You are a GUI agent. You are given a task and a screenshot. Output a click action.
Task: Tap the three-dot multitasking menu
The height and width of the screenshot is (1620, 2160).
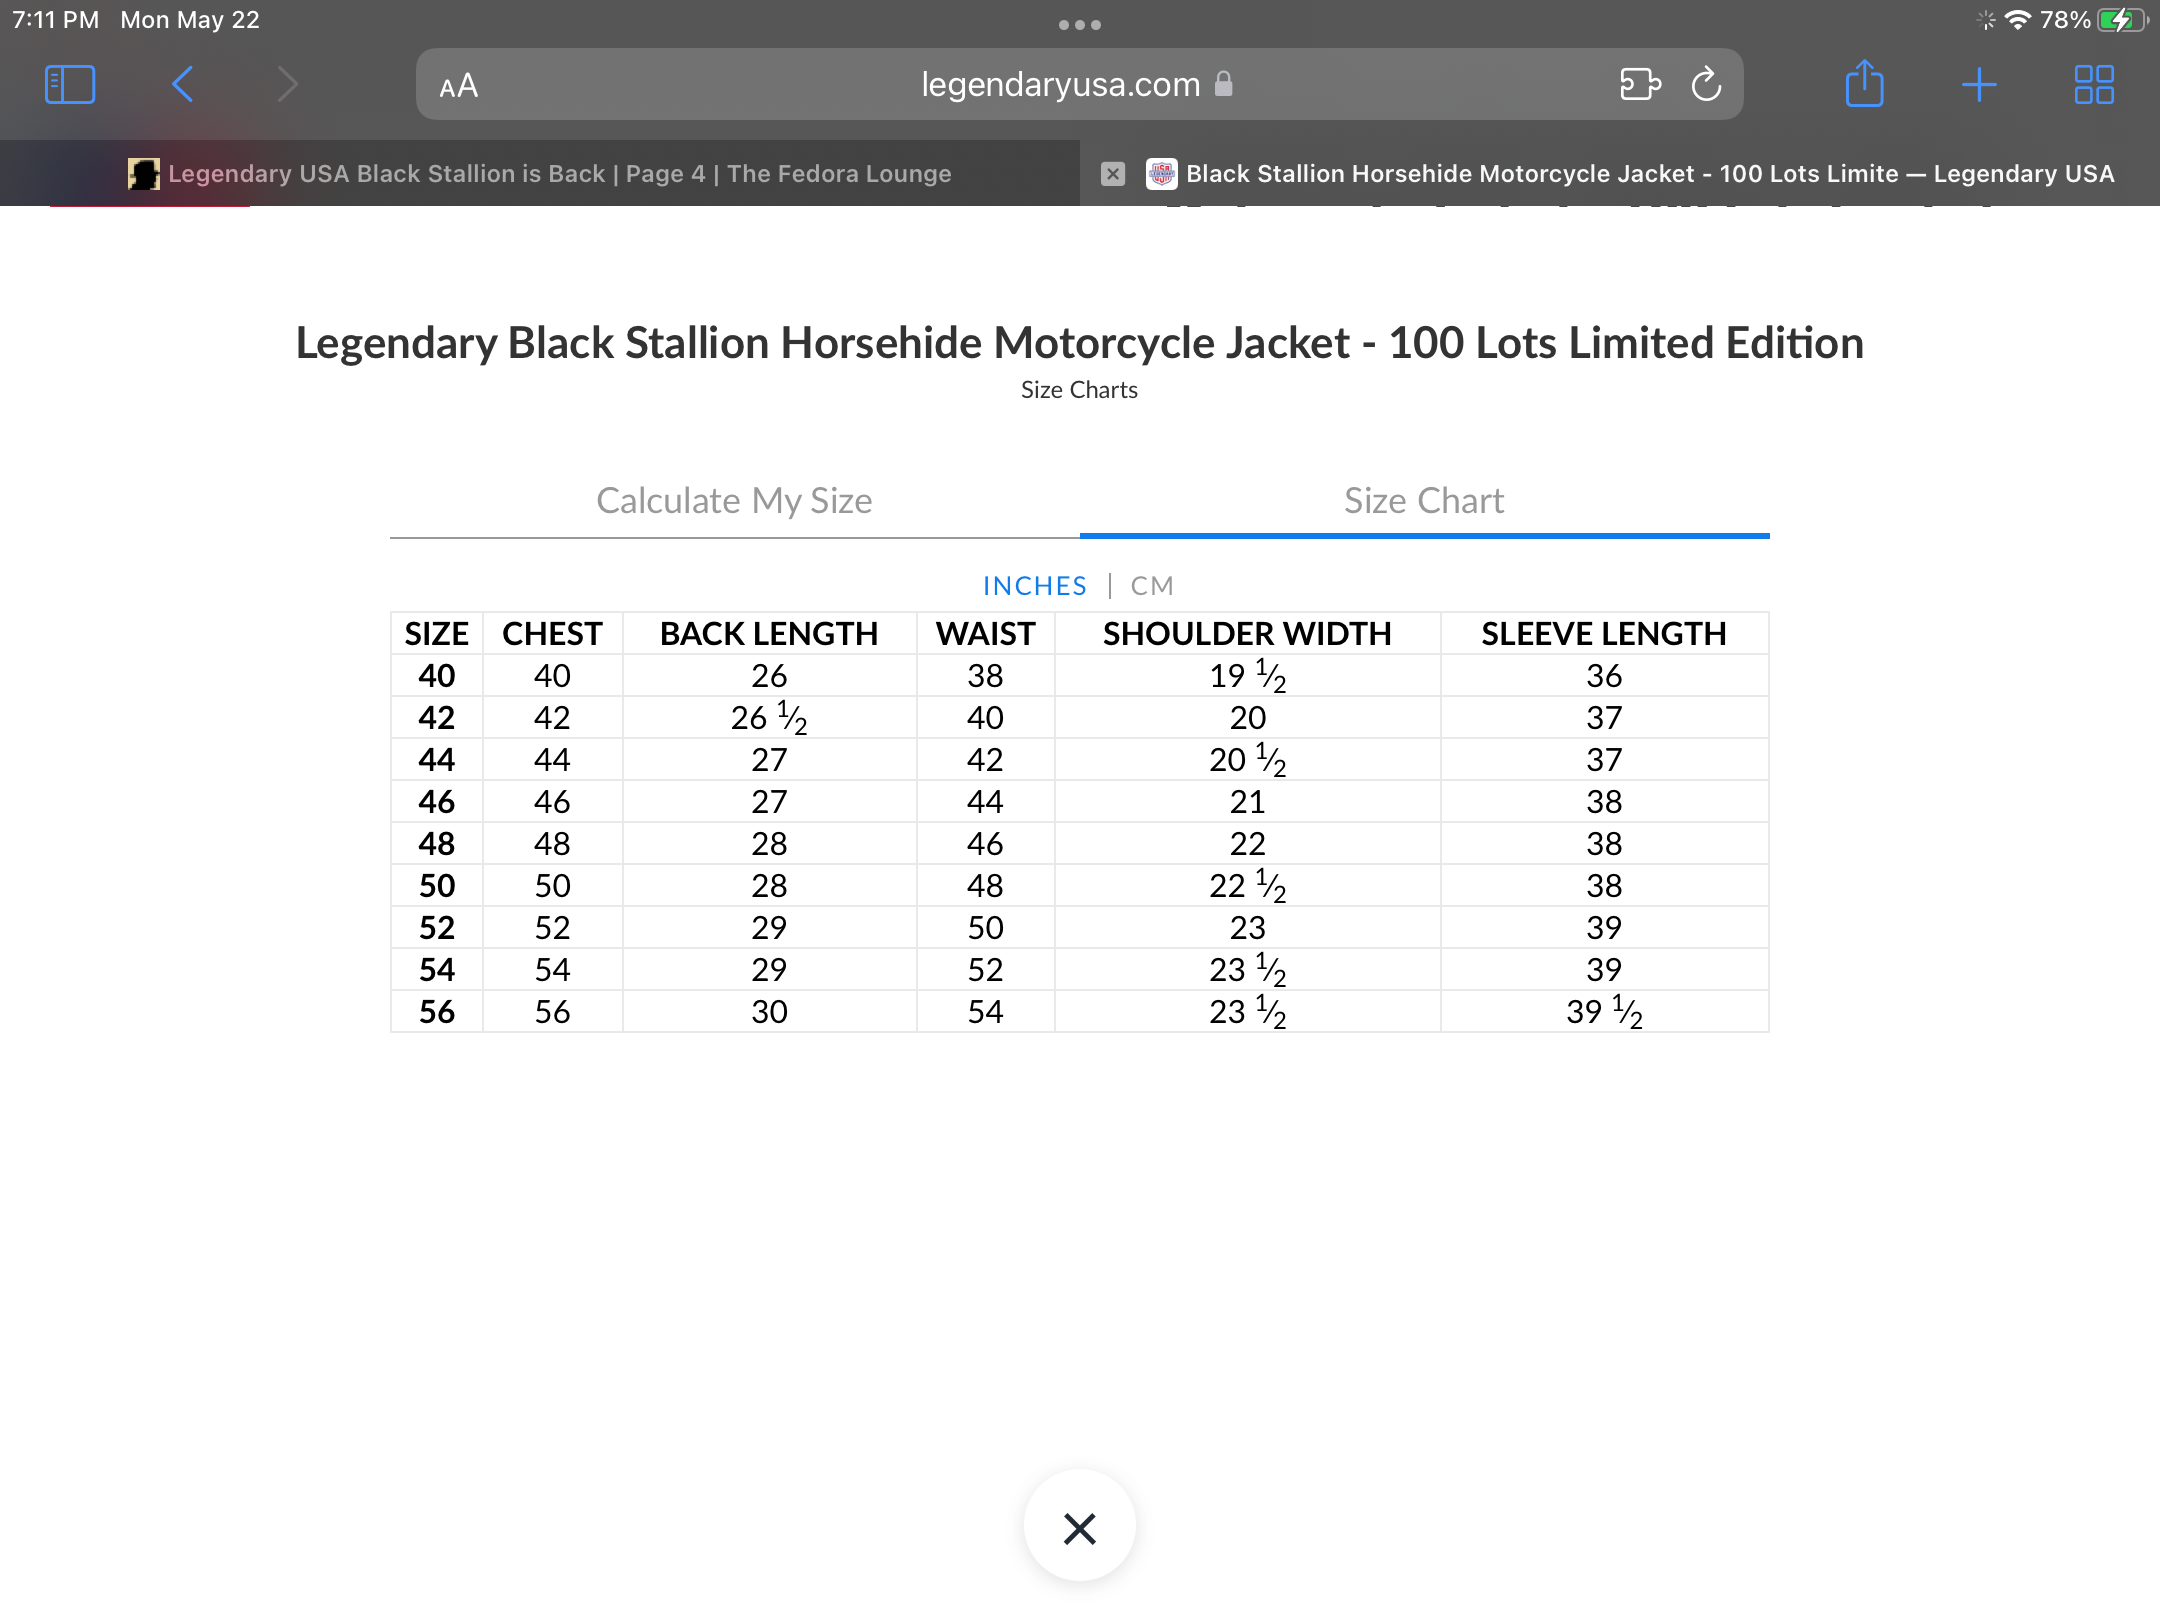[x=1080, y=25]
